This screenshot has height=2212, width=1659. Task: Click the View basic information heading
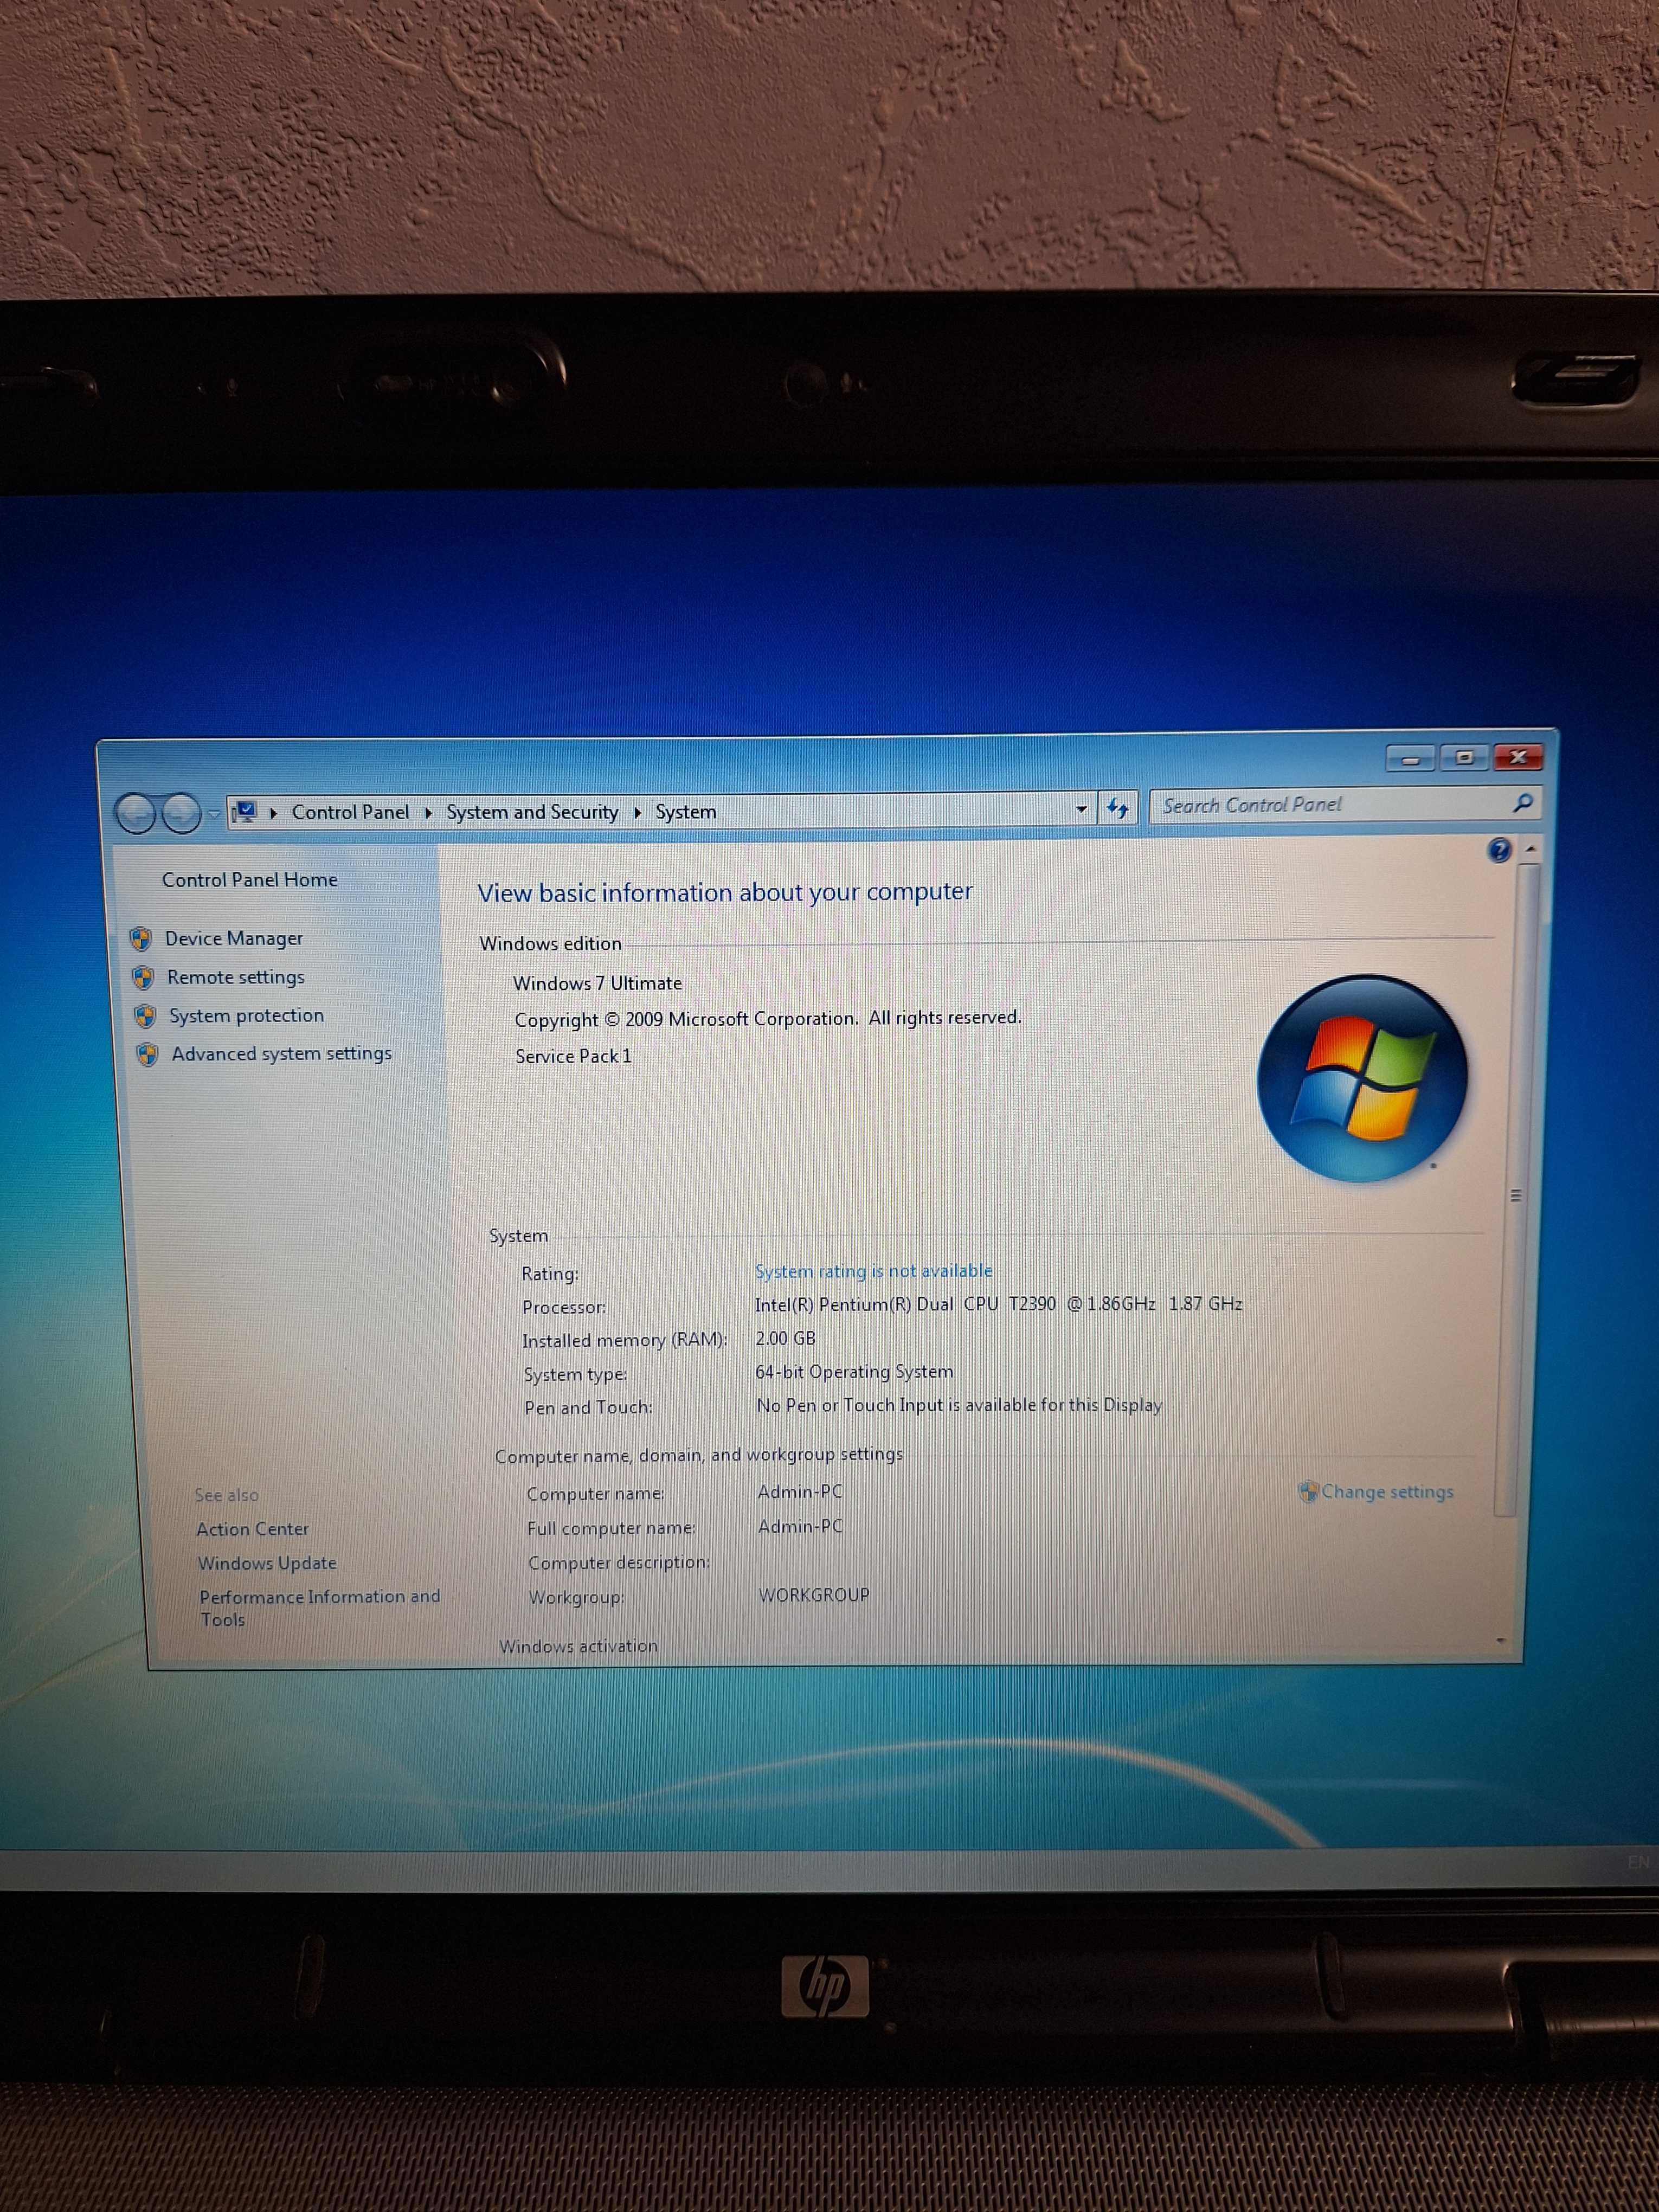pyautogui.click(x=725, y=892)
